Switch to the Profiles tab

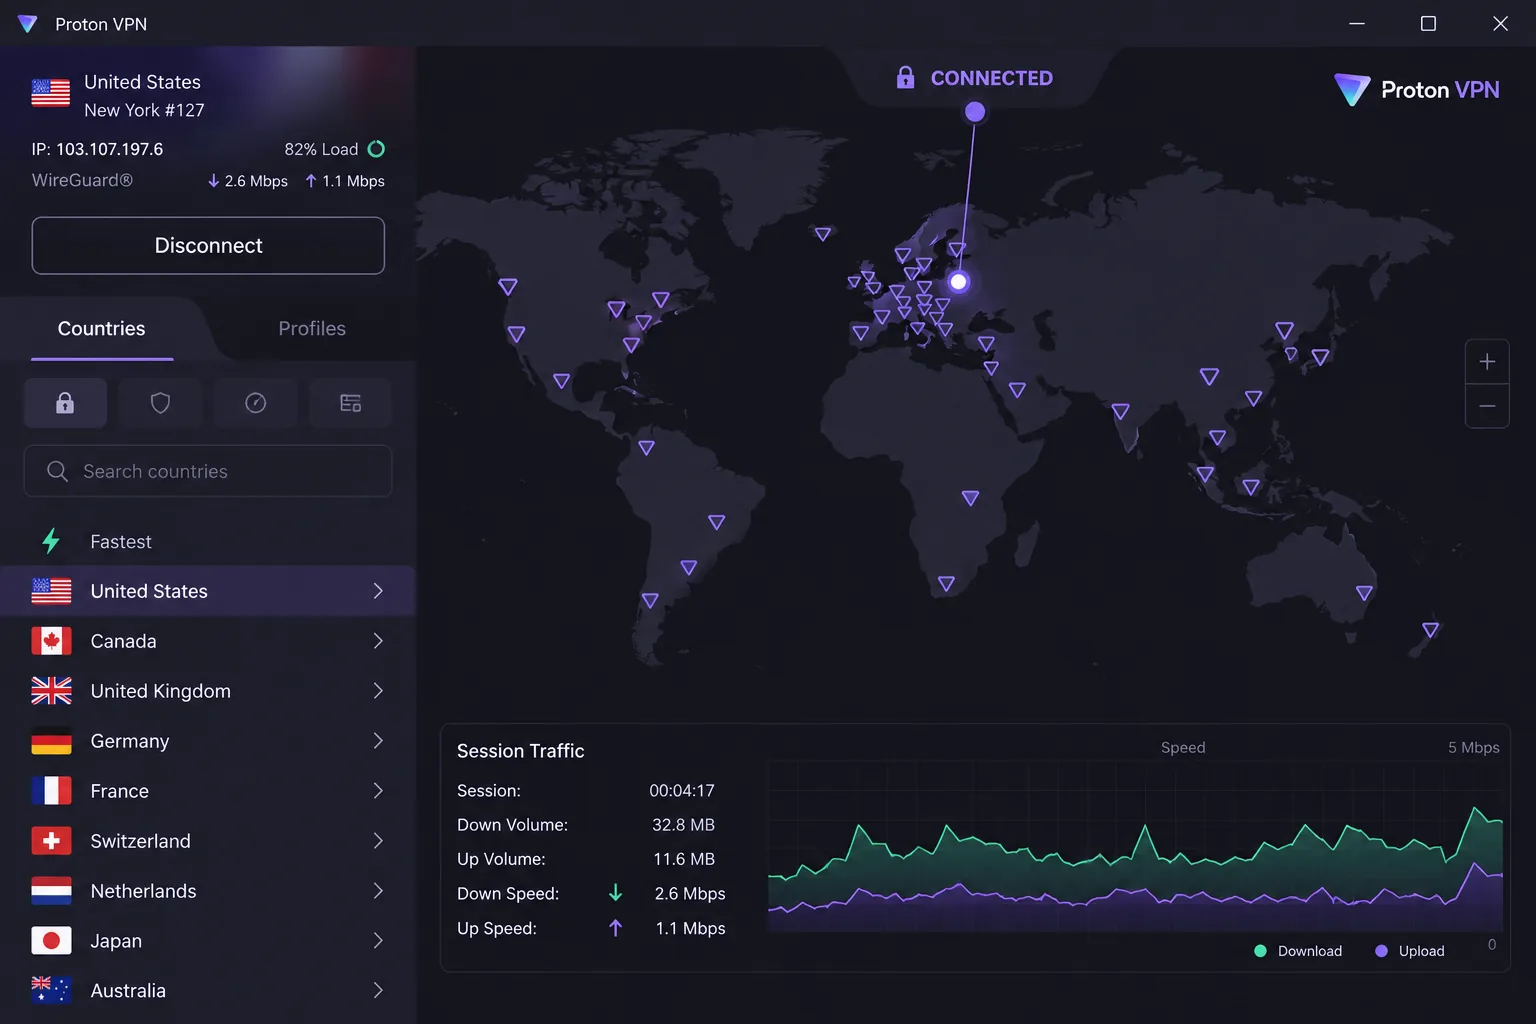pyautogui.click(x=312, y=329)
